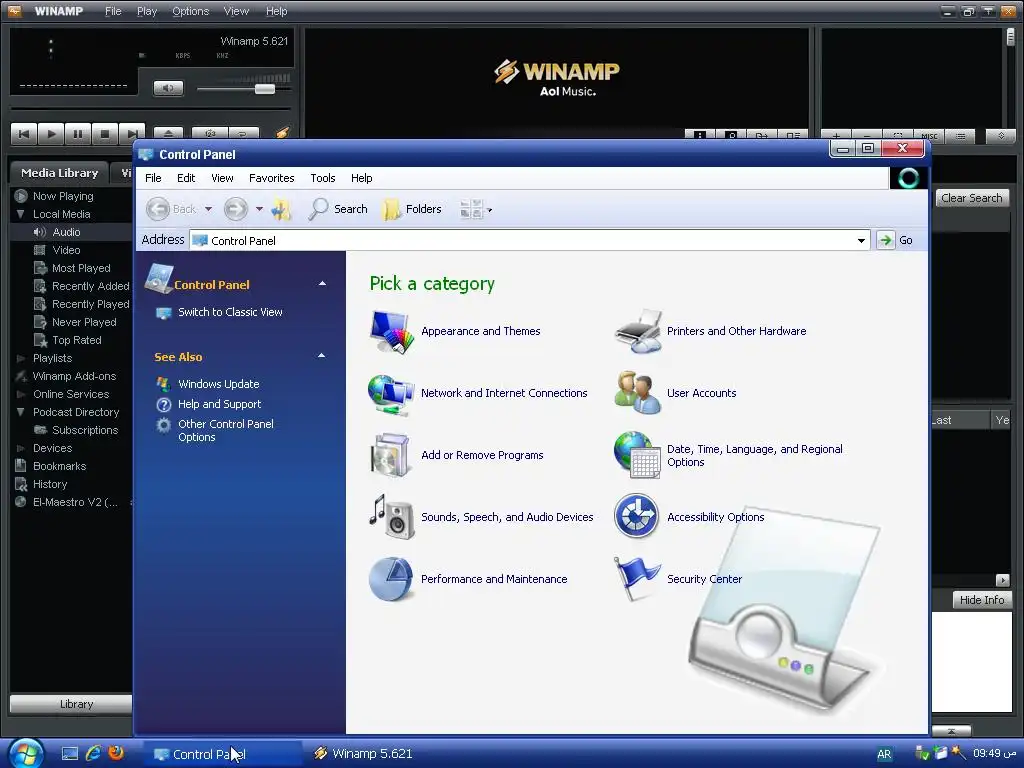Open Back button history dropdown arrow
1024x768 pixels.
[208, 209]
